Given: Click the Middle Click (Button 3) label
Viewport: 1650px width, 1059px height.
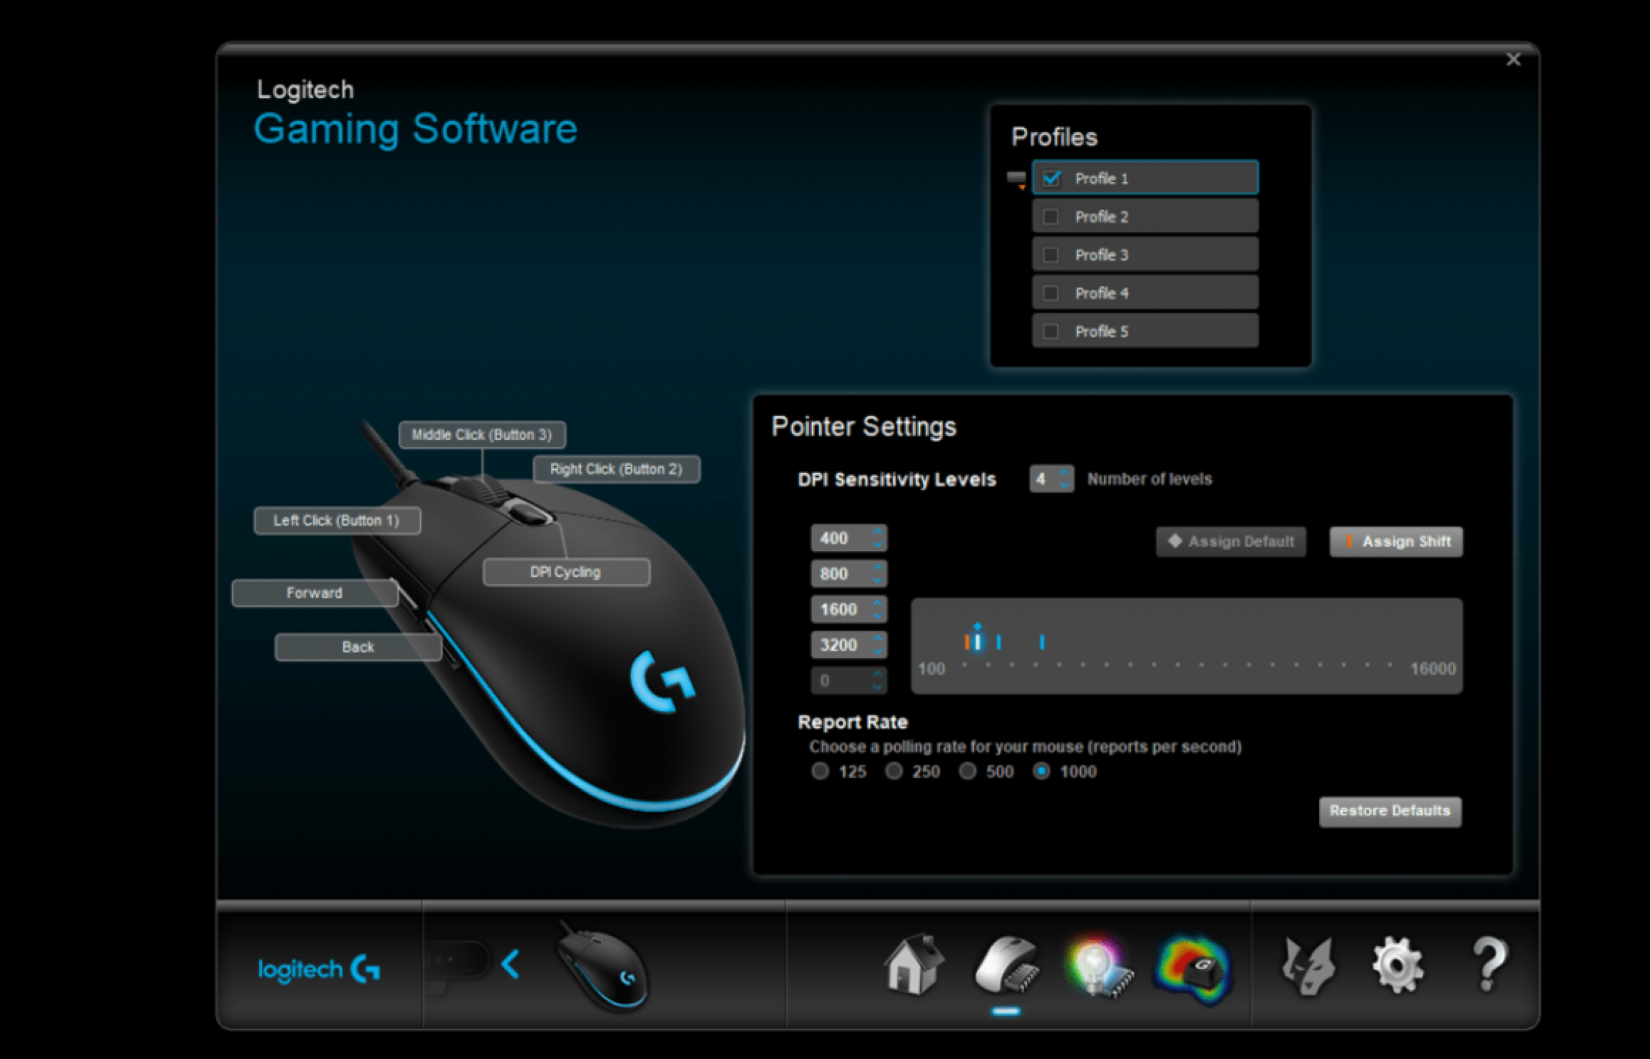Looking at the screenshot, I should 482,435.
